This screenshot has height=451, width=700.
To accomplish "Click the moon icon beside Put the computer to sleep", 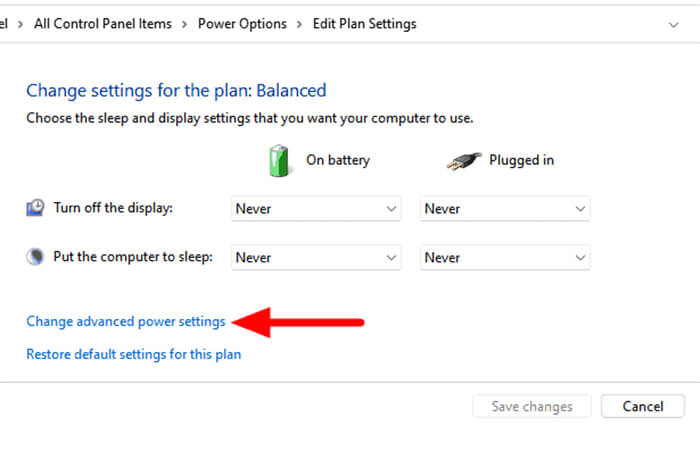I will click(35, 257).
